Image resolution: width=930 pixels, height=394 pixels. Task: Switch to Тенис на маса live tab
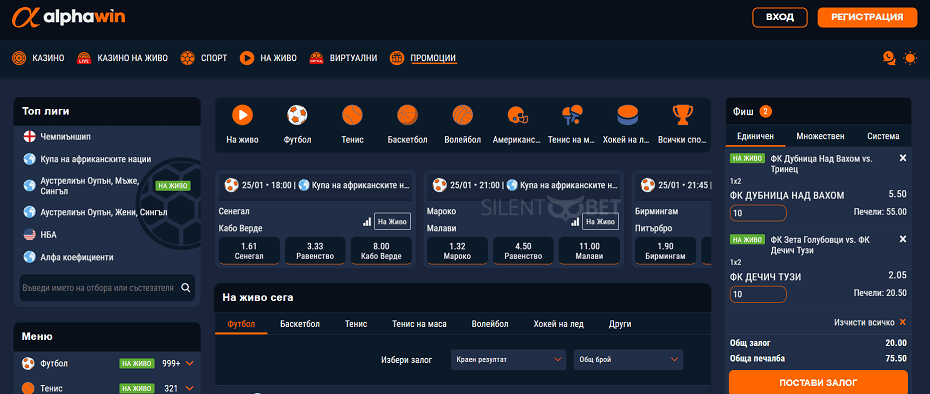click(419, 324)
